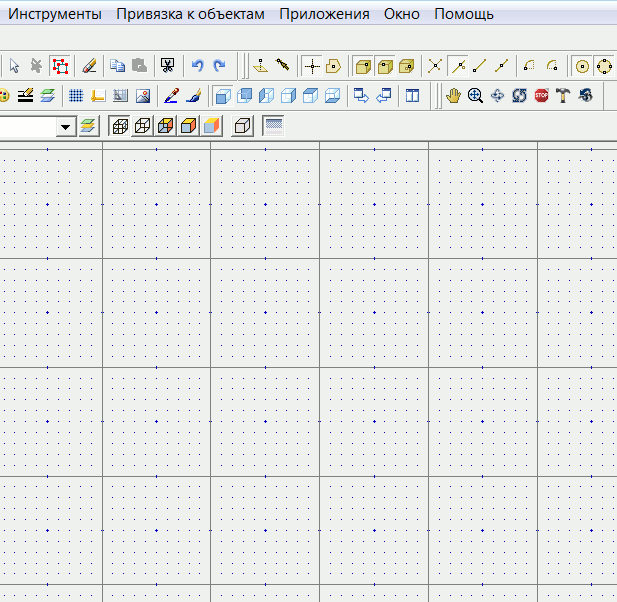Viewport: 617px width, 602px height.
Task: Click the hammer build icon
Action: tap(563, 96)
